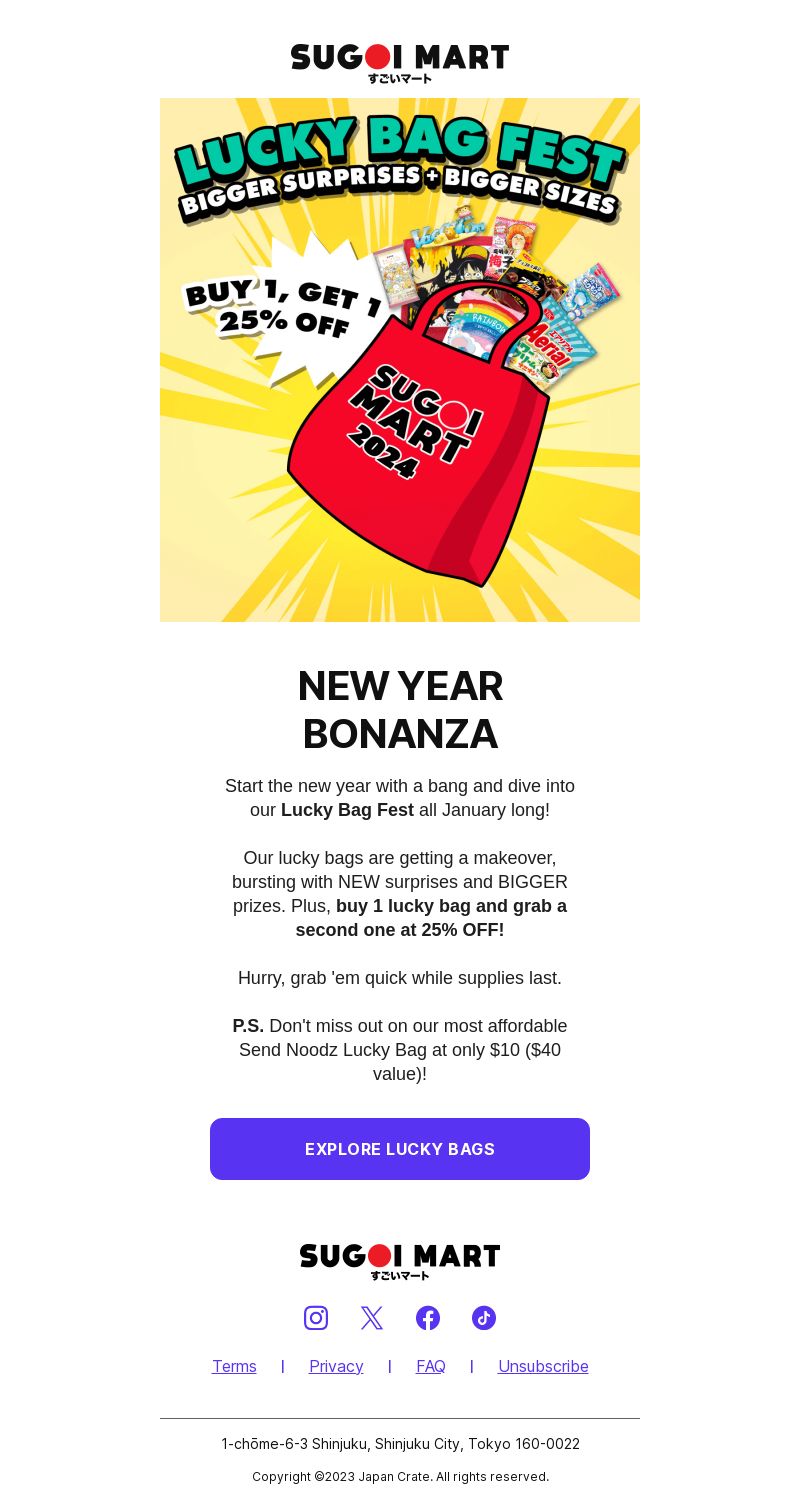The image size is (800, 1501).
Task: Open the X (Twitter) social icon
Action: coord(372,1318)
